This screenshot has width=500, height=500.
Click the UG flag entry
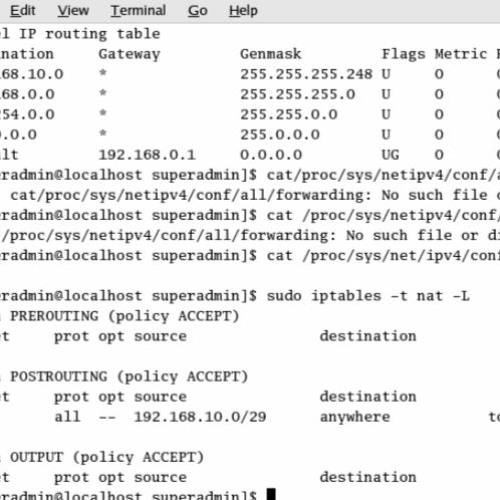[390, 155]
